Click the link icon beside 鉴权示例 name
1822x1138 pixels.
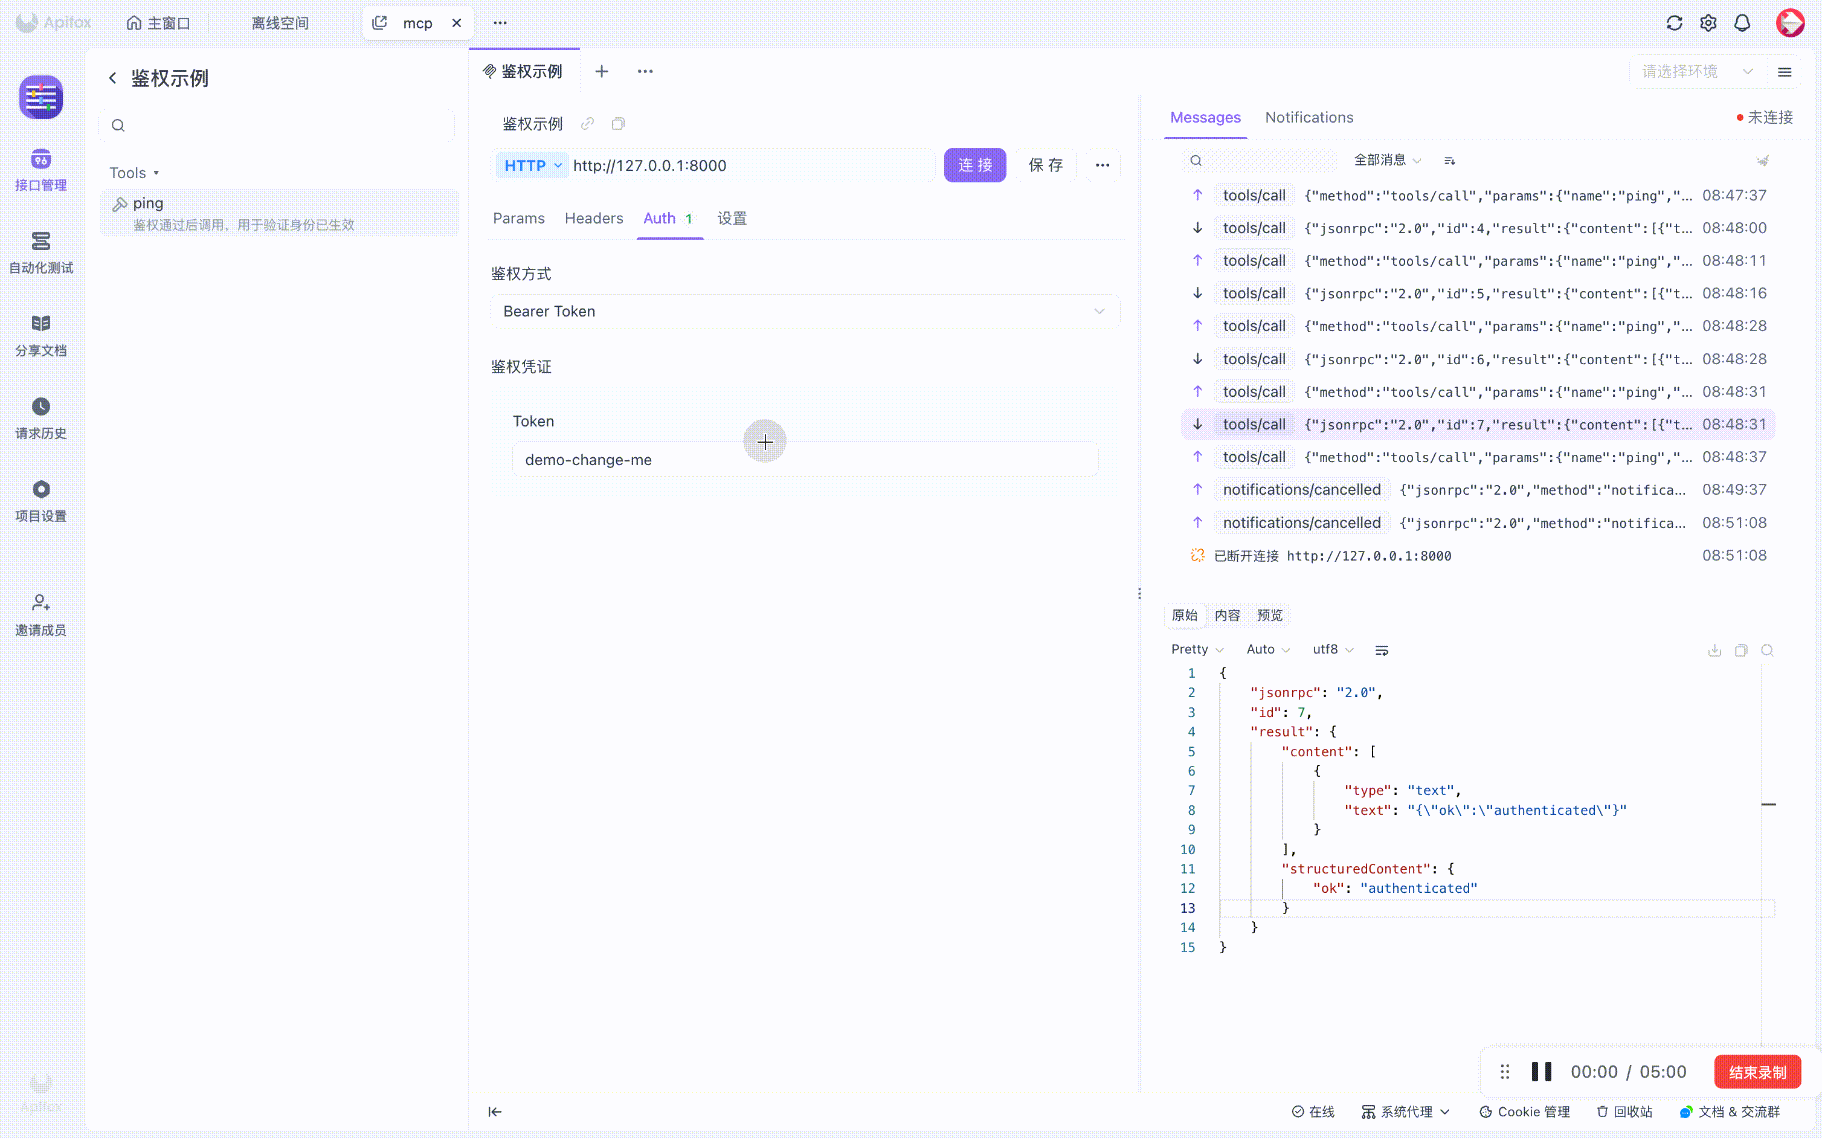[588, 124]
